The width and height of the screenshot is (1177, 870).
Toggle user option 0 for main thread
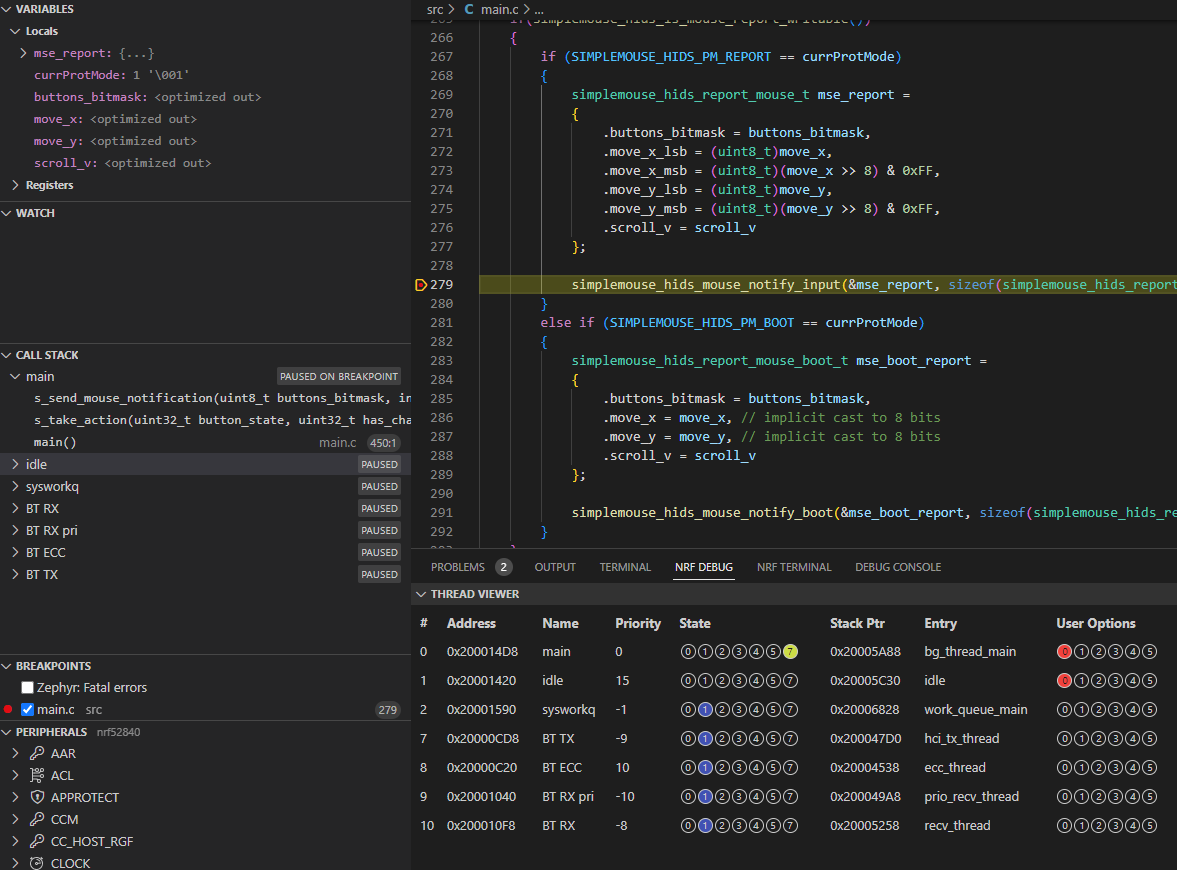point(1064,652)
